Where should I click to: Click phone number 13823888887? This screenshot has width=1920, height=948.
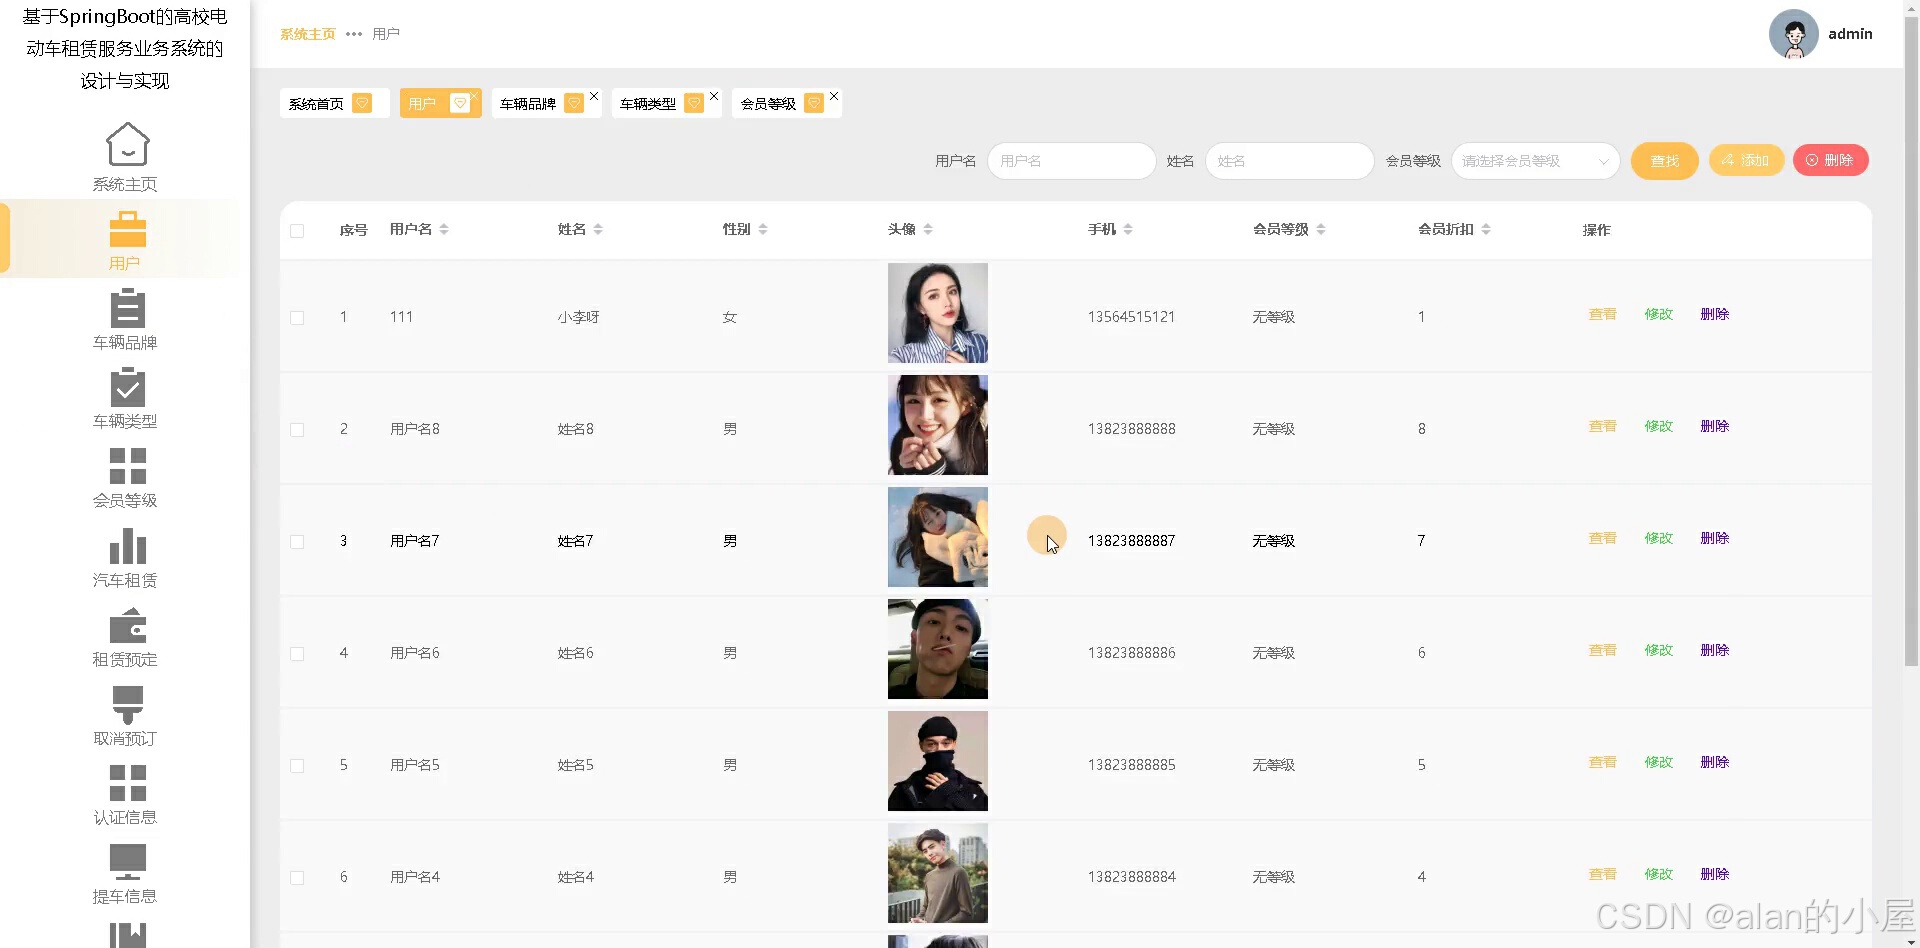[1131, 541]
